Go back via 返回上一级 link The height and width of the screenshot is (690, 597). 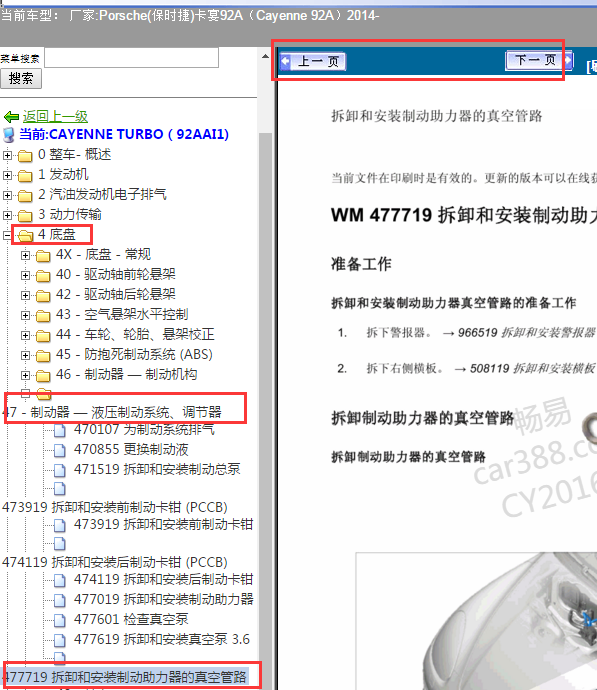pyautogui.click(x=55, y=117)
